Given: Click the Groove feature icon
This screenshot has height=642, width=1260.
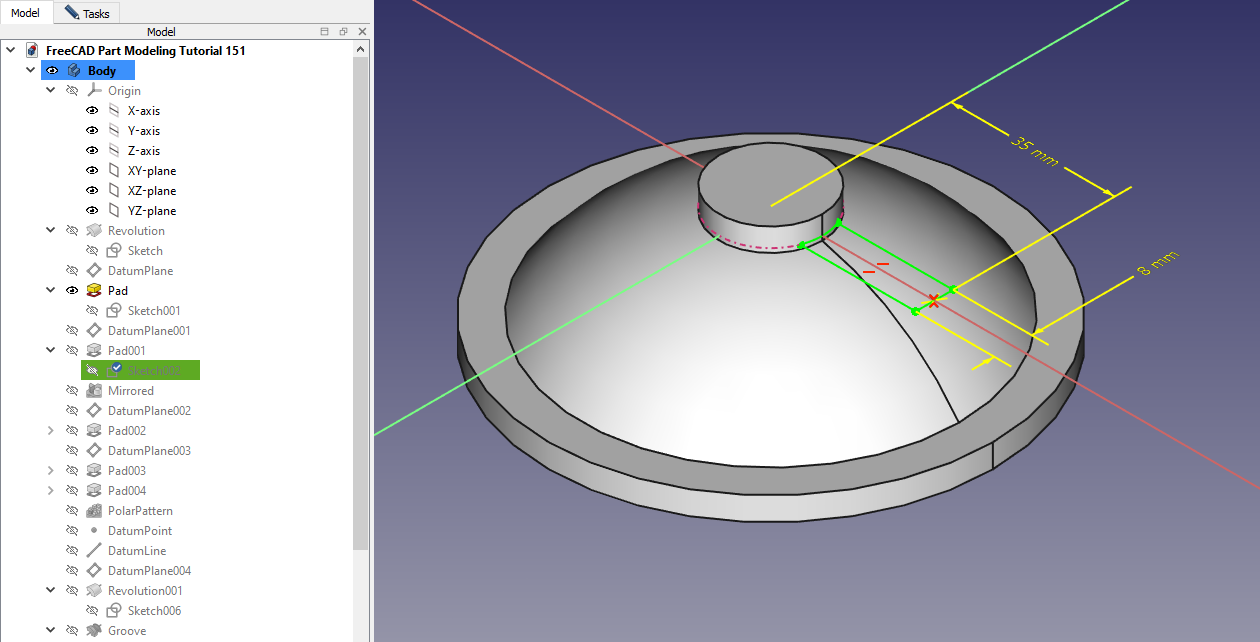Looking at the screenshot, I should (94, 631).
